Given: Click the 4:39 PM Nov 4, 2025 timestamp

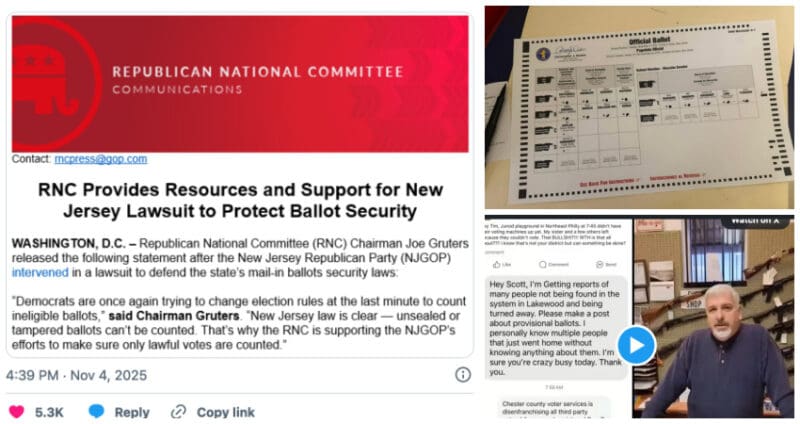Looking at the screenshot, I should pyautogui.click(x=76, y=374).
